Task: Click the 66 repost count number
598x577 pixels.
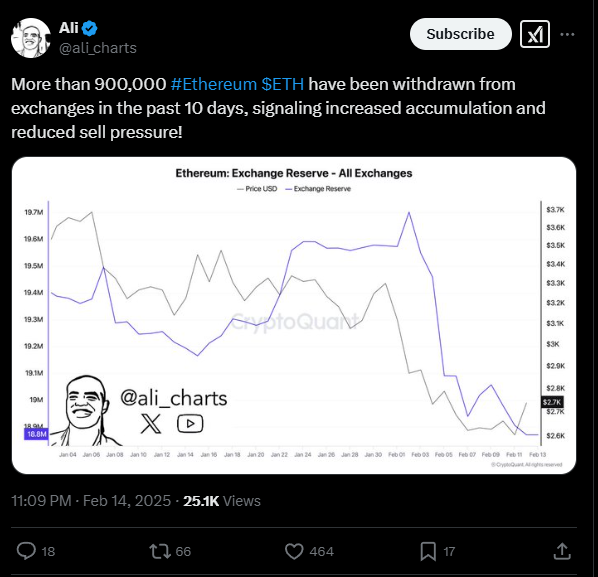Action: click(x=183, y=551)
